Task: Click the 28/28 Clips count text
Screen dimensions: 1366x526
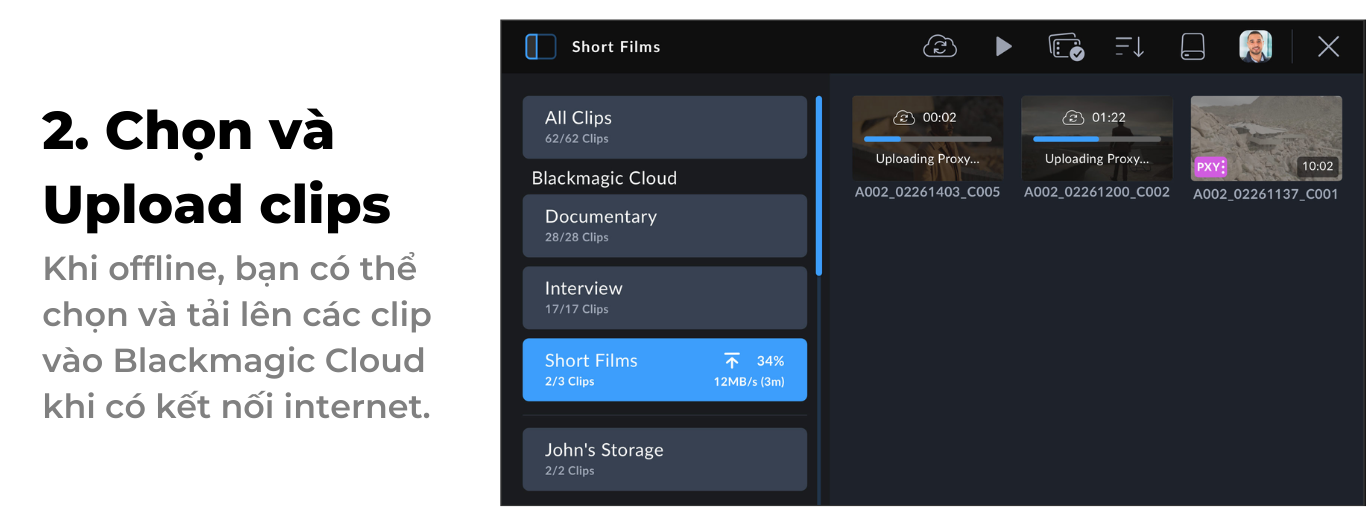Action: 577,238
